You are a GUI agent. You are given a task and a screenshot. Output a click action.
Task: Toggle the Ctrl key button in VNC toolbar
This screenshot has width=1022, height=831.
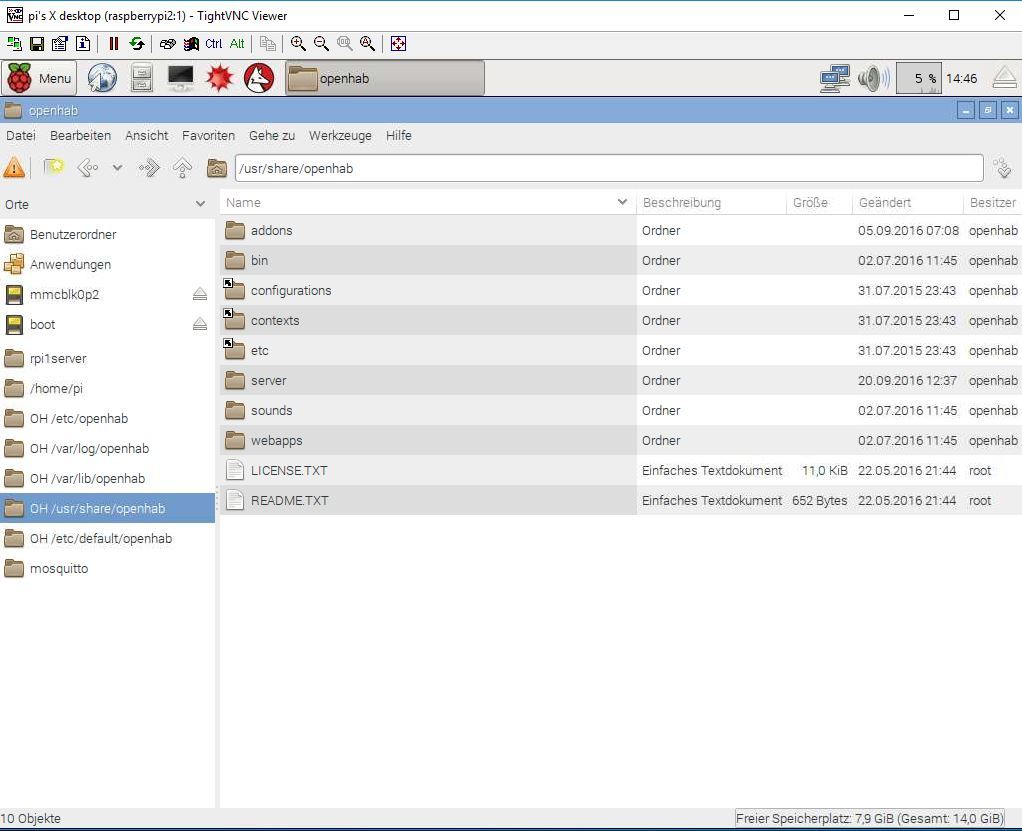coord(214,44)
